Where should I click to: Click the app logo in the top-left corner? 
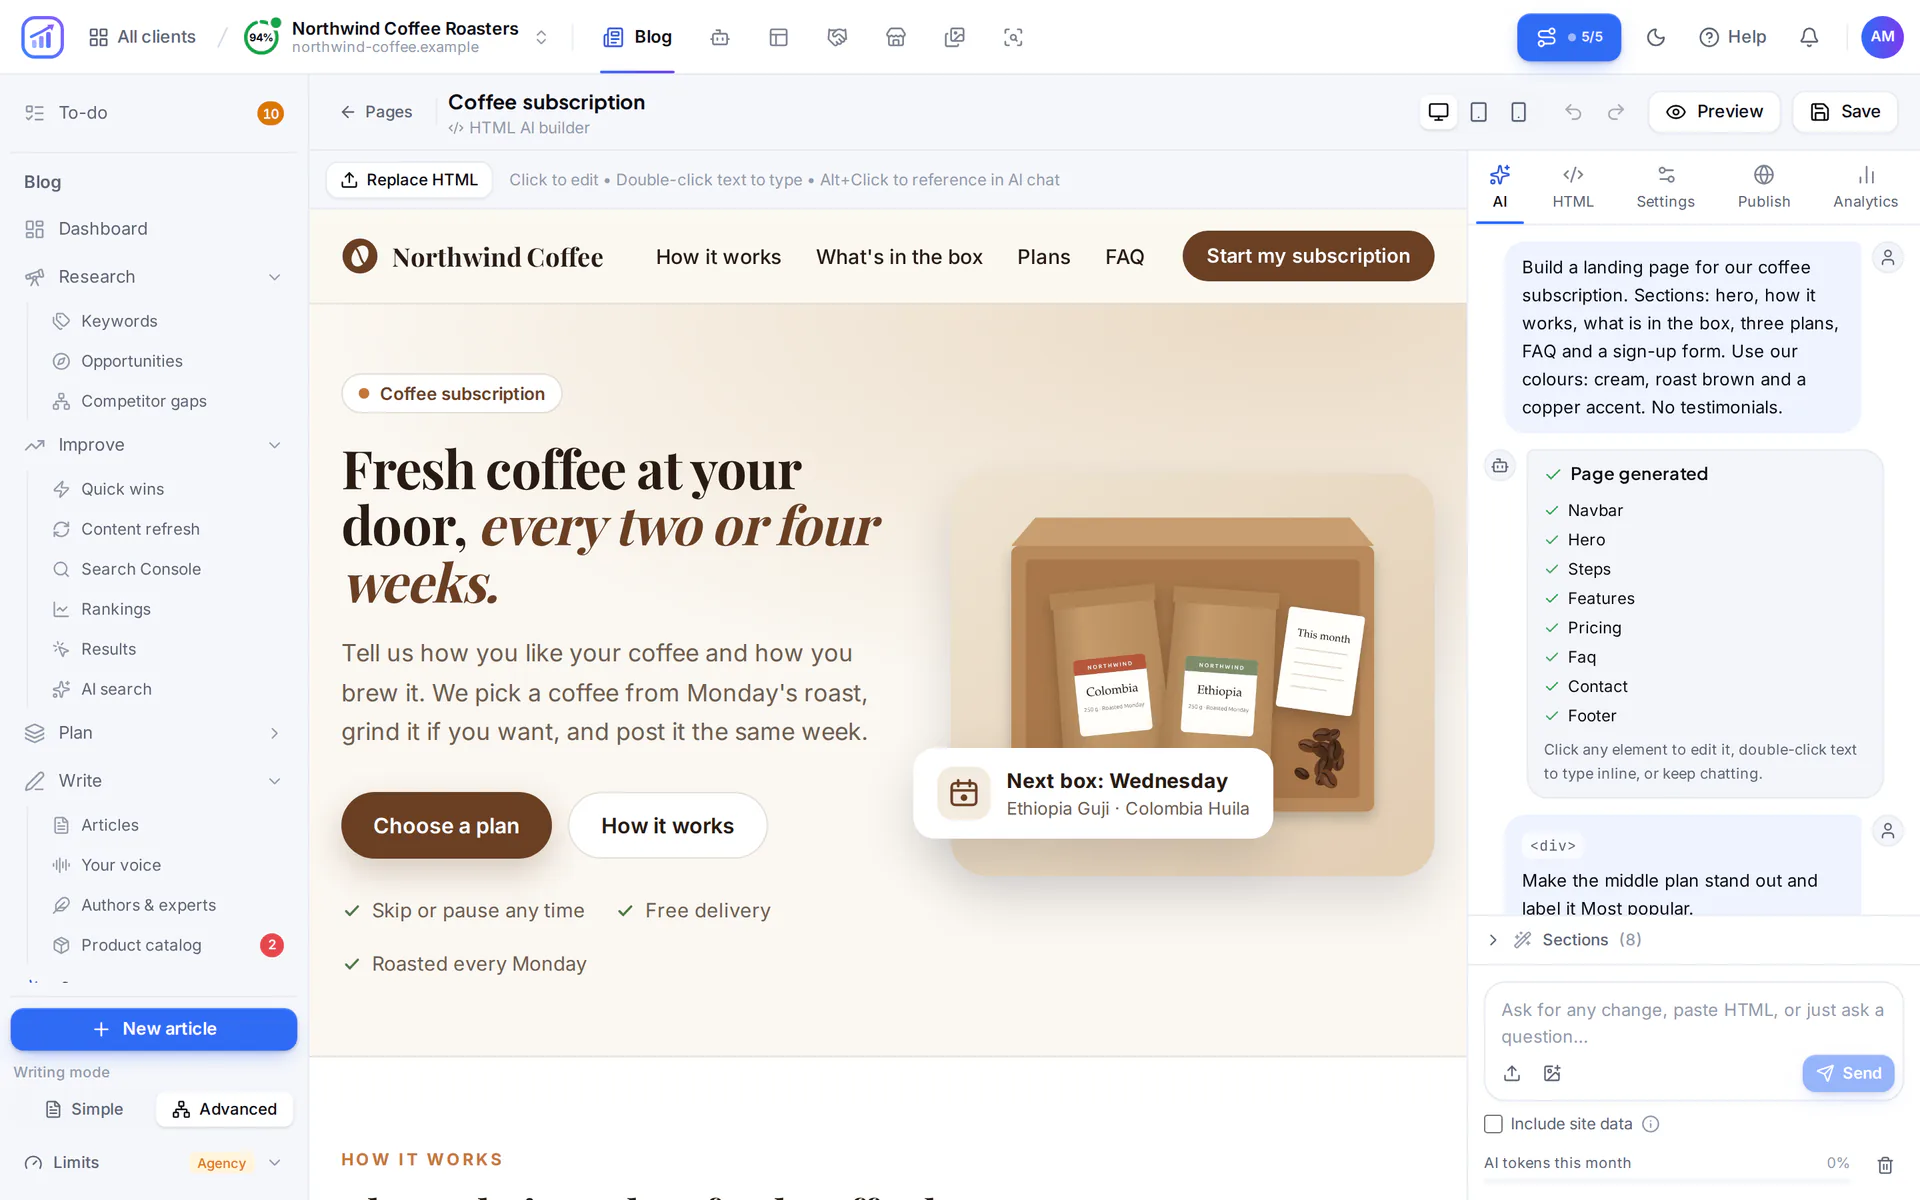[42, 37]
